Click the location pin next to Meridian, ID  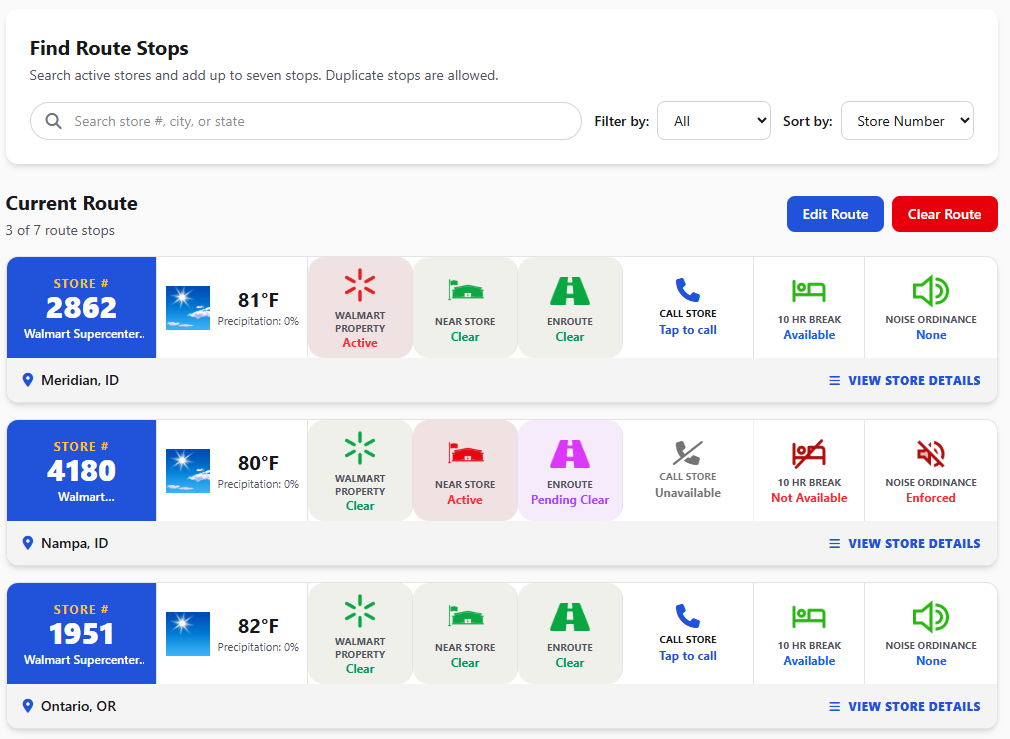click(28, 380)
